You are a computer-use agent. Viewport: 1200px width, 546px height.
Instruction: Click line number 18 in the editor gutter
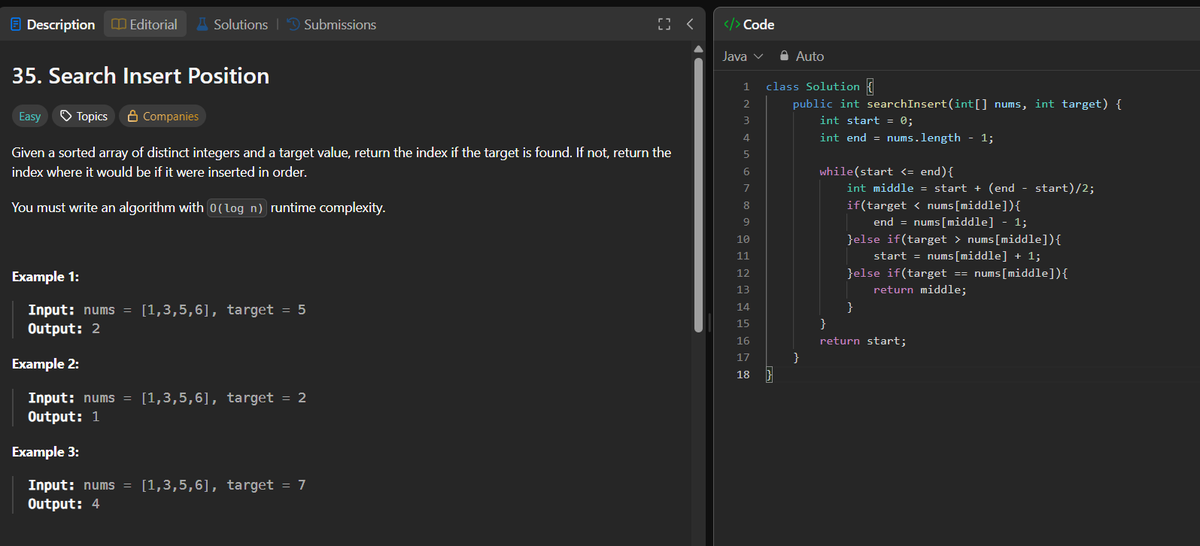(x=743, y=375)
